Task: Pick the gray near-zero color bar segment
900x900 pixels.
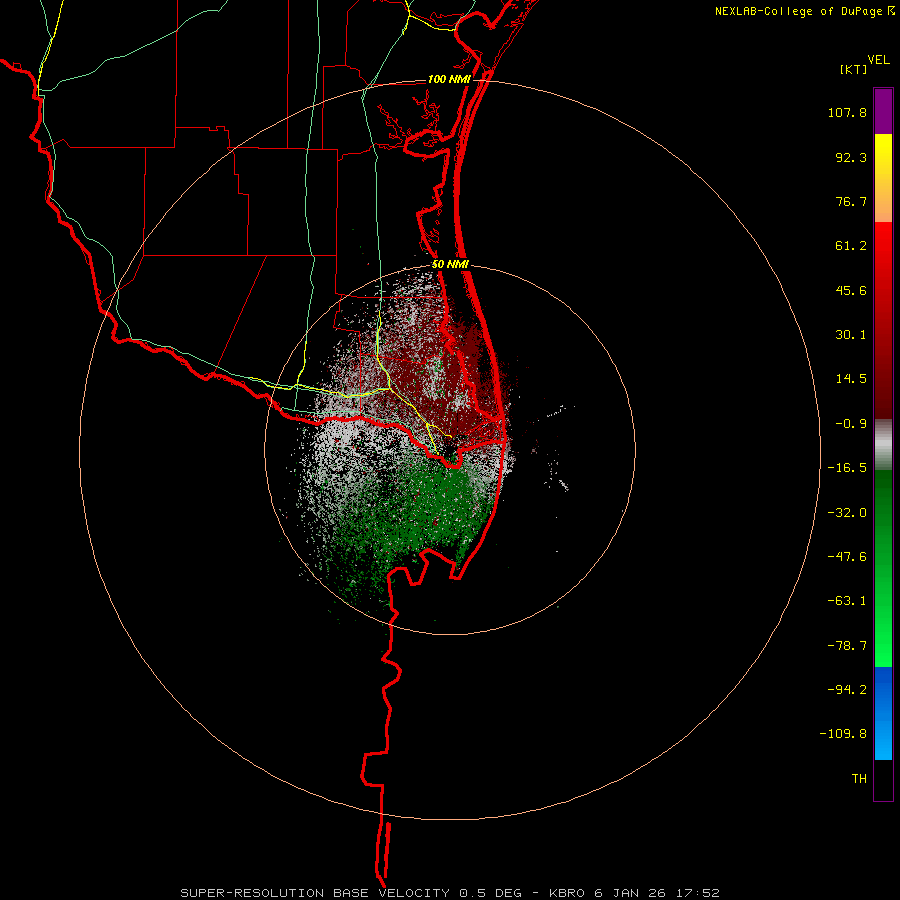Action: click(x=883, y=445)
